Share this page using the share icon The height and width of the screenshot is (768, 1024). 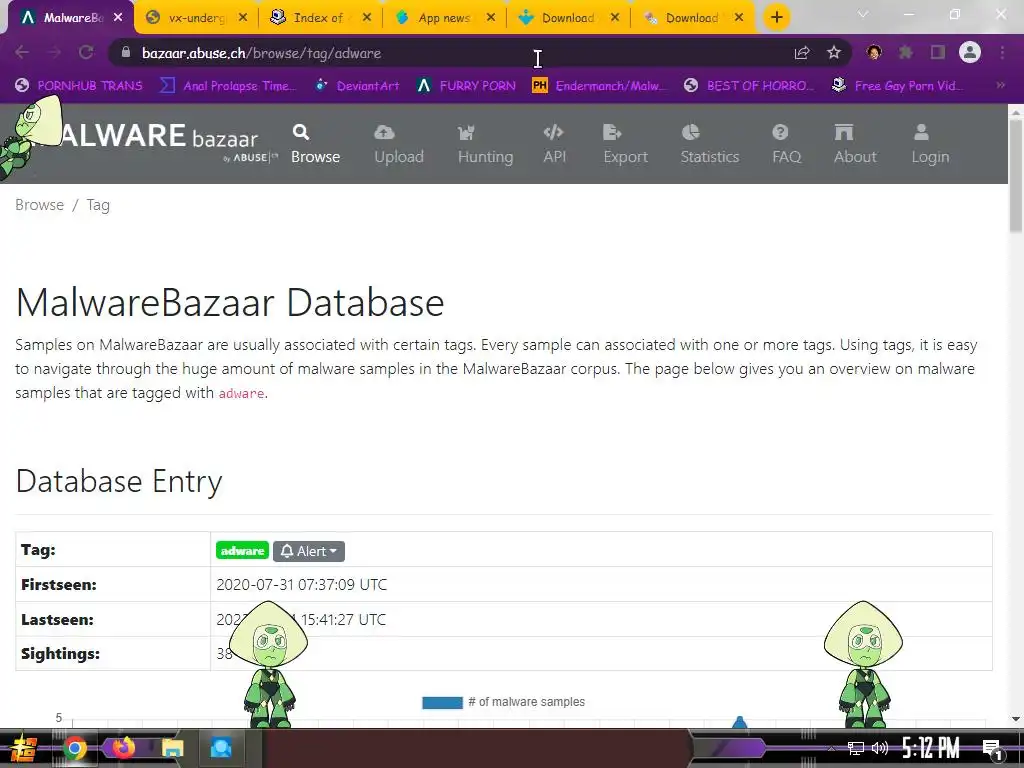[x=802, y=53]
